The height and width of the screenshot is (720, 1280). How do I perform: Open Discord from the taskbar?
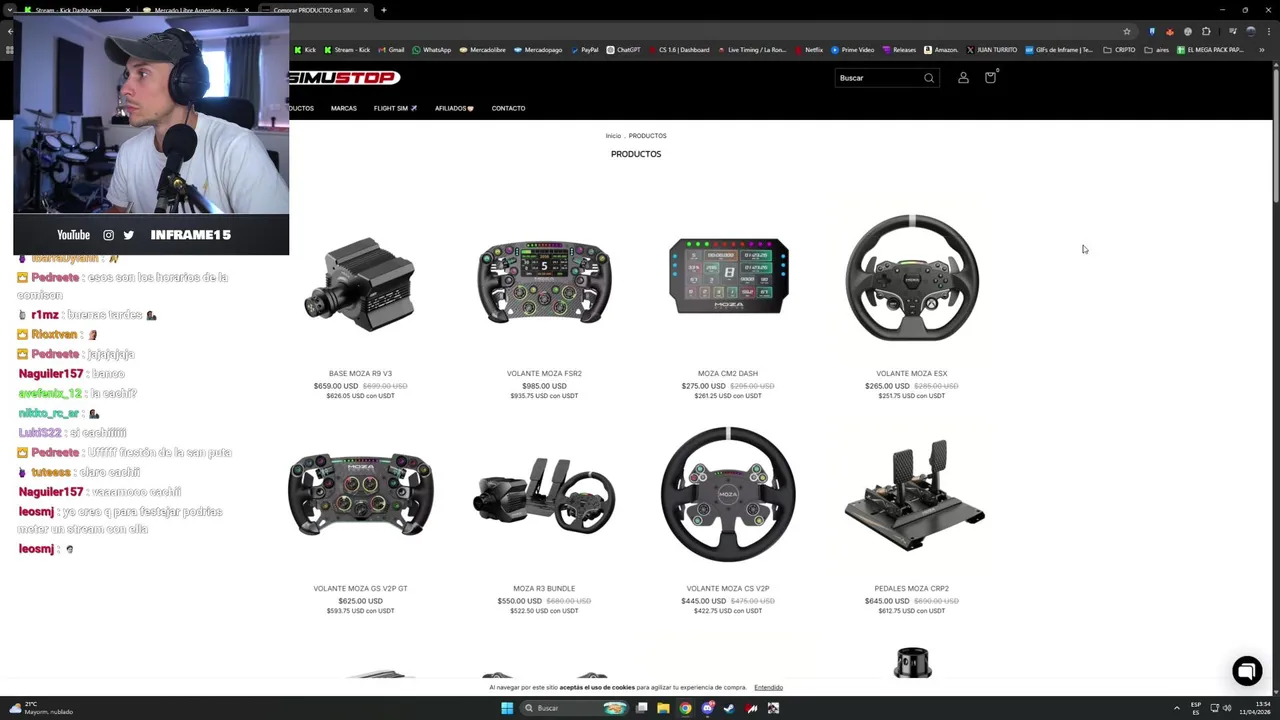[707, 708]
